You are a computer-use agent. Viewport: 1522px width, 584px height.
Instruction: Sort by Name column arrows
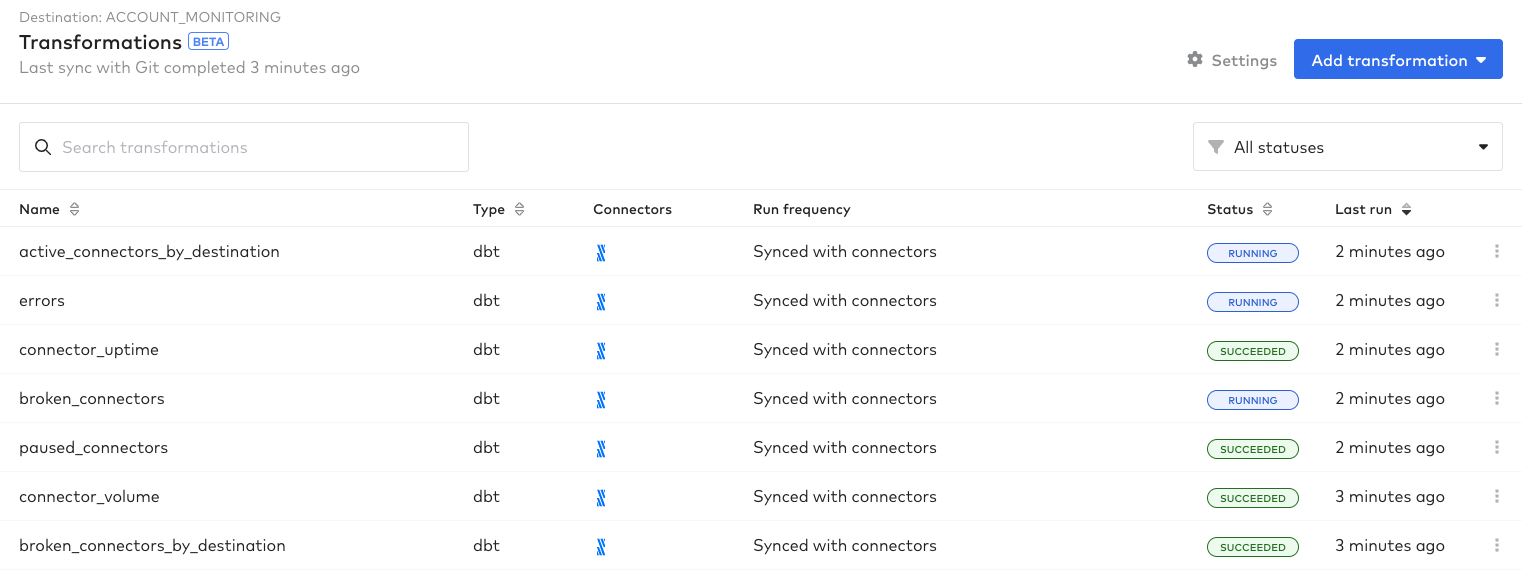tap(74, 210)
